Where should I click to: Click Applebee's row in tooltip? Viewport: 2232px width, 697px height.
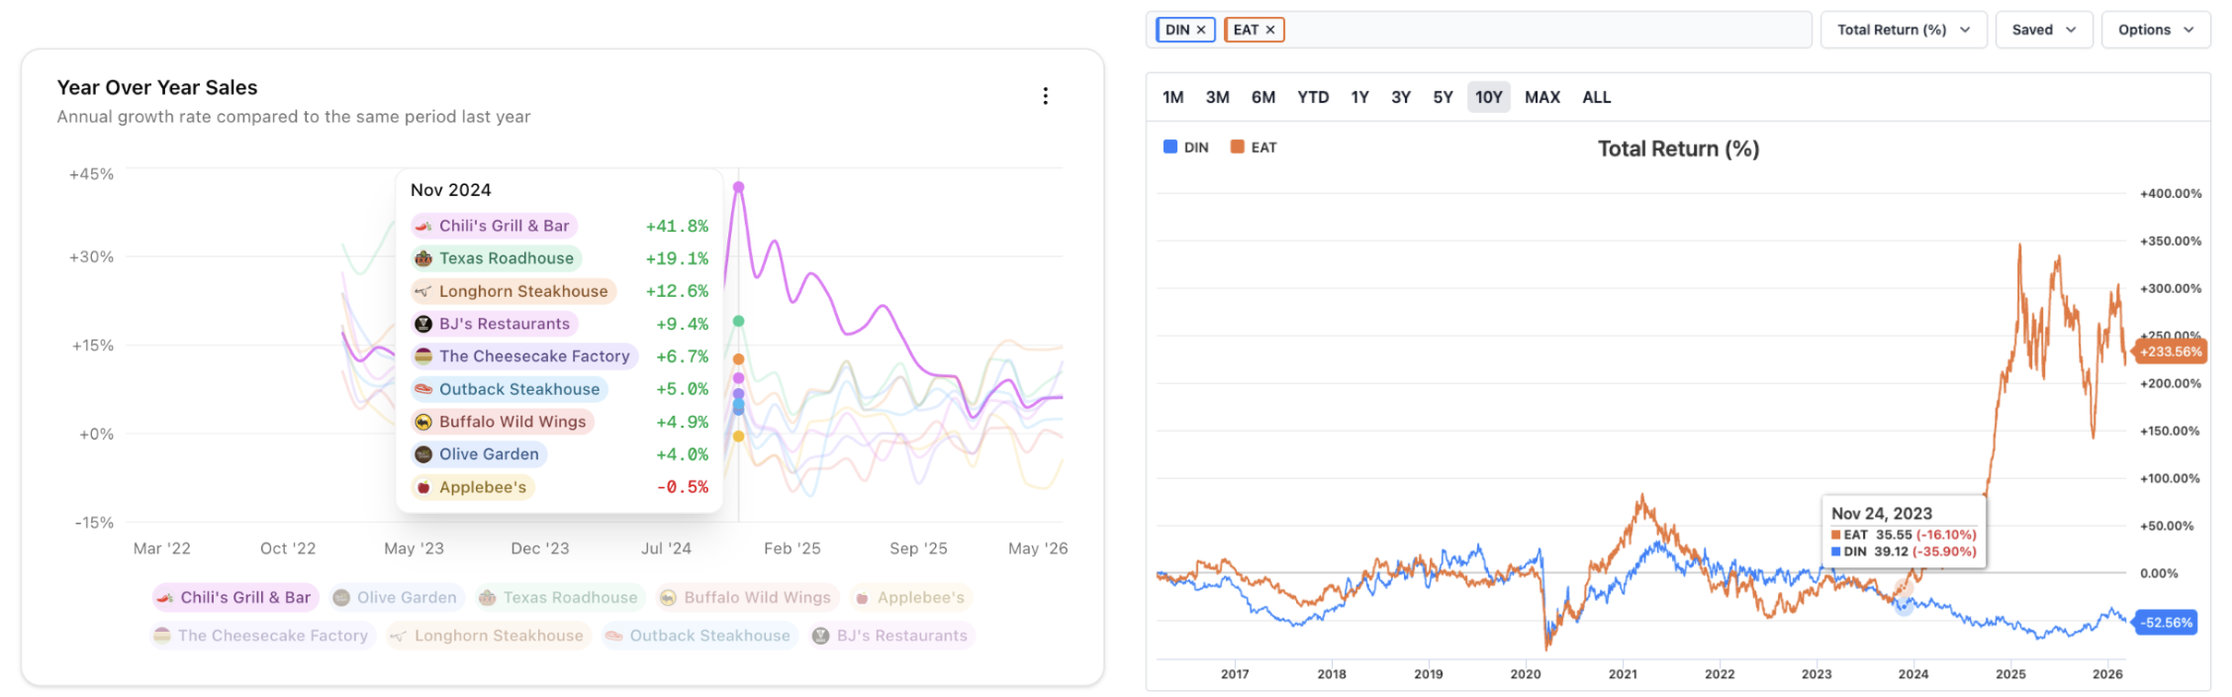point(560,487)
